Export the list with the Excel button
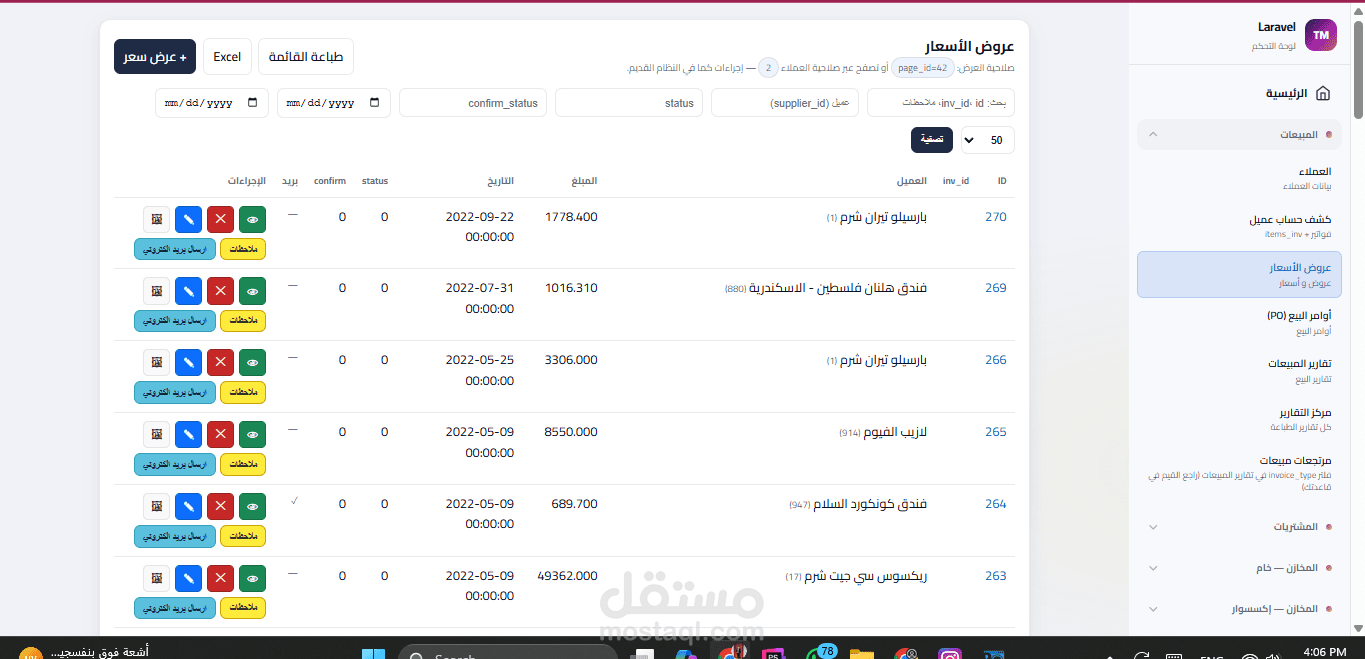 (x=227, y=57)
